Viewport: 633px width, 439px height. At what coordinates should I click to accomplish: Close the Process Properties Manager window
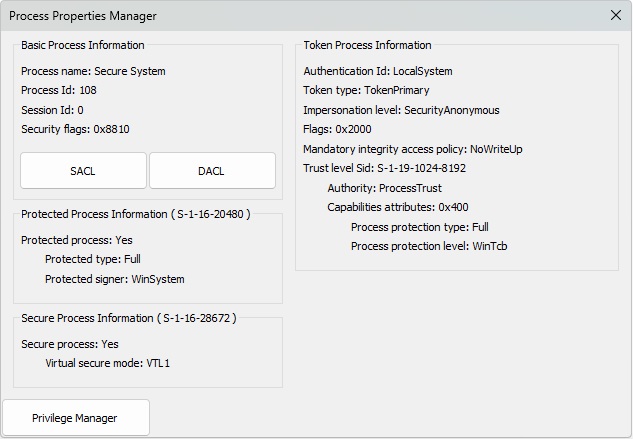click(x=615, y=16)
